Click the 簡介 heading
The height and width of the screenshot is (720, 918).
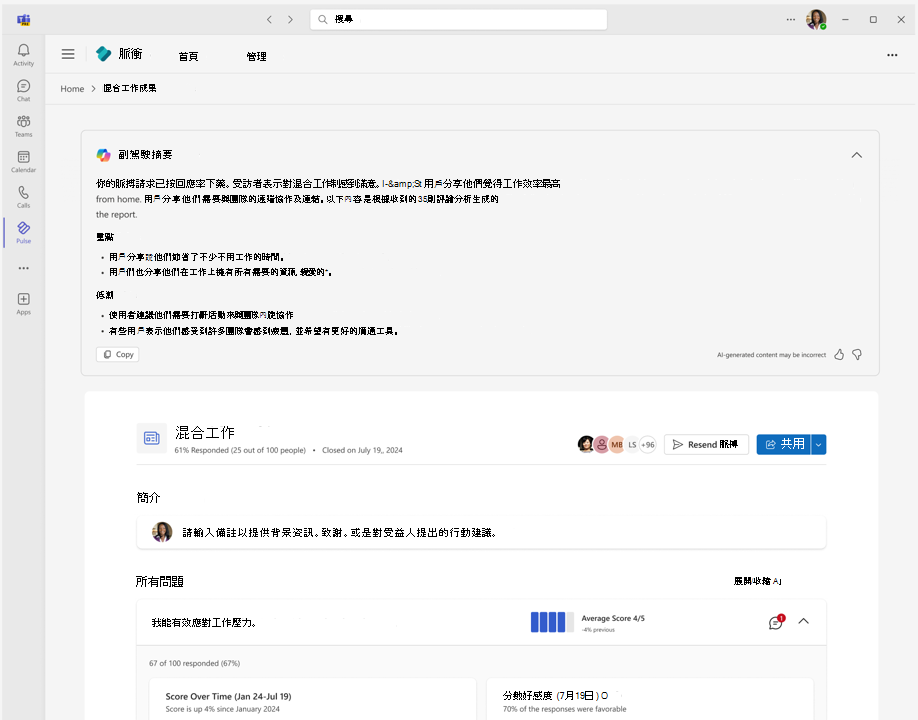click(x=148, y=498)
